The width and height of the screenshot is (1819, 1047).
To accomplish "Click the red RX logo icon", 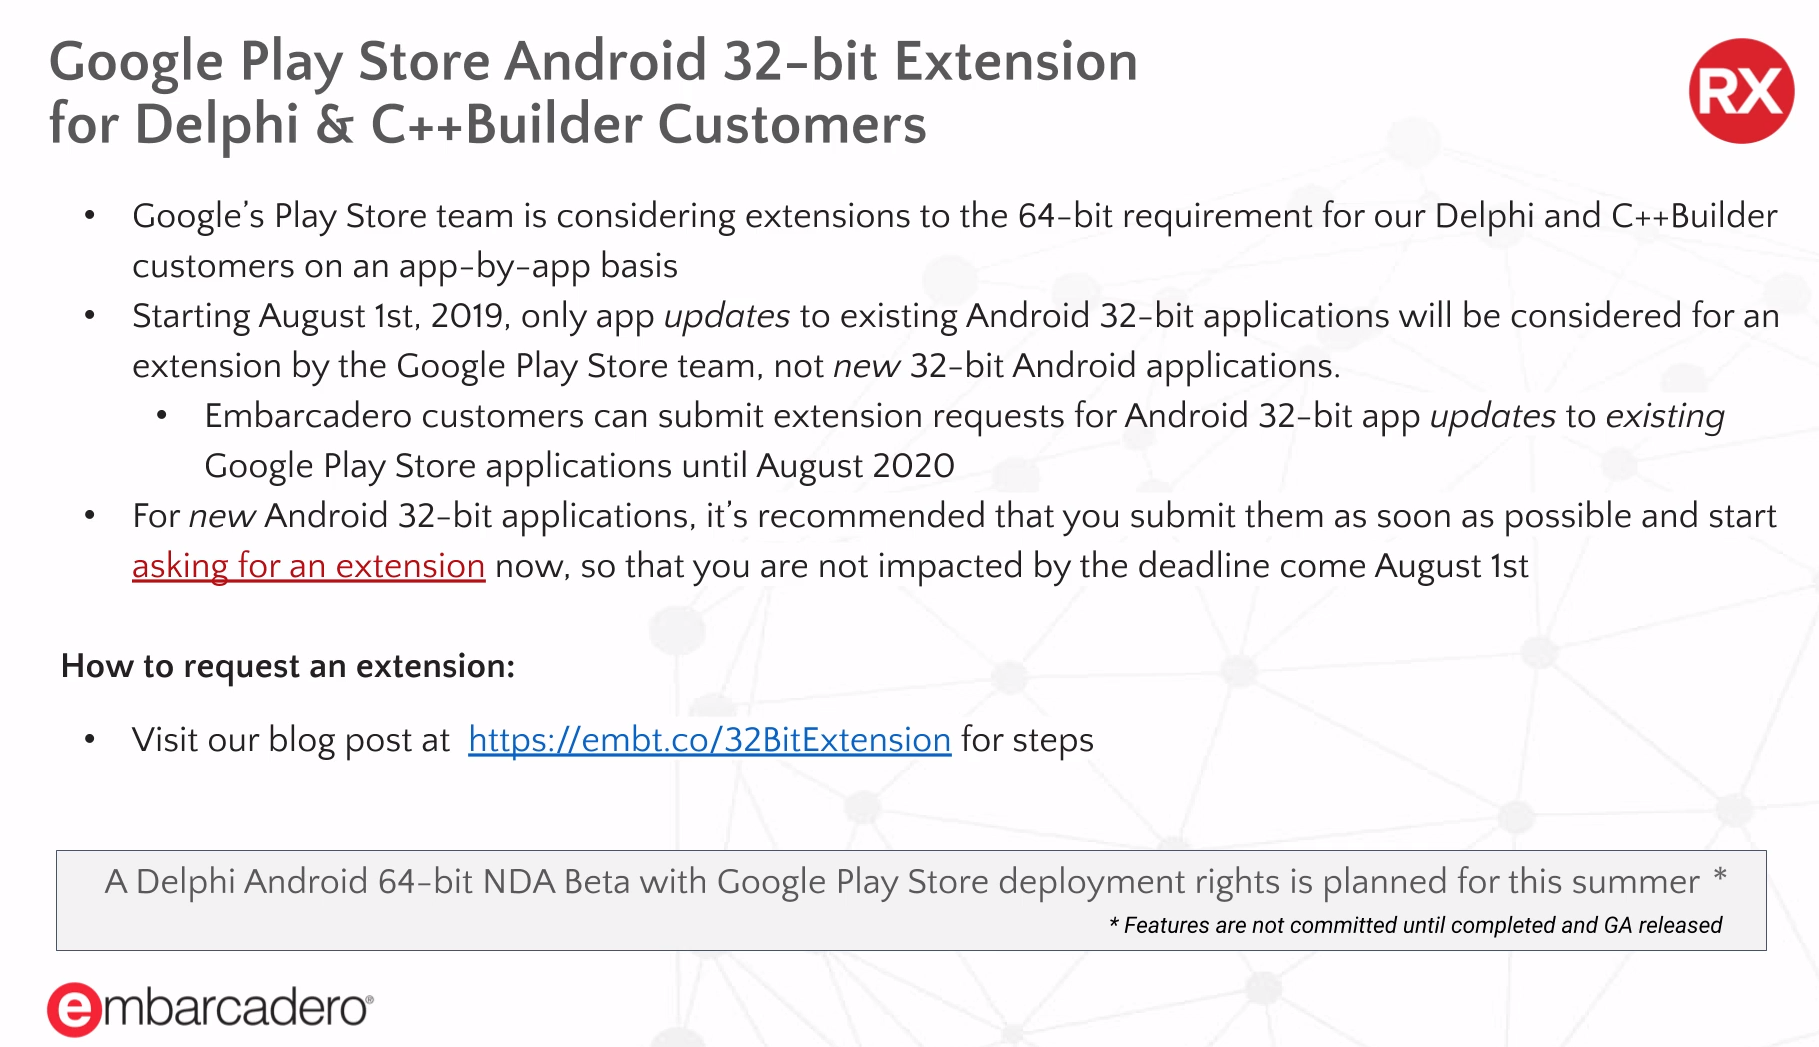I will (x=1741, y=91).
